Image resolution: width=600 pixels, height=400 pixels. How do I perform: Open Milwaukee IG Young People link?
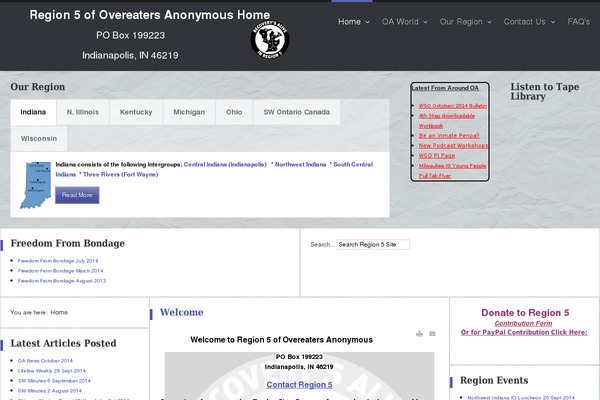click(452, 166)
